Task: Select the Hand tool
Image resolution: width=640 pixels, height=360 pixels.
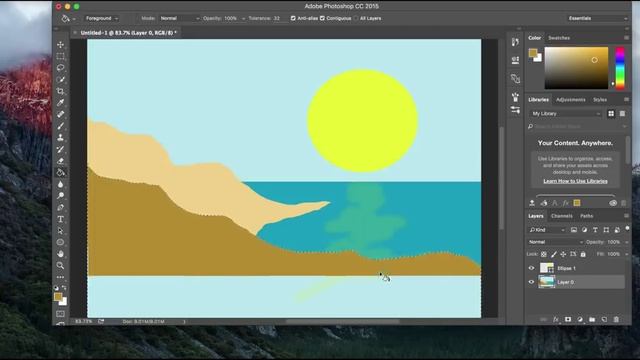Action: click(60, 254)
